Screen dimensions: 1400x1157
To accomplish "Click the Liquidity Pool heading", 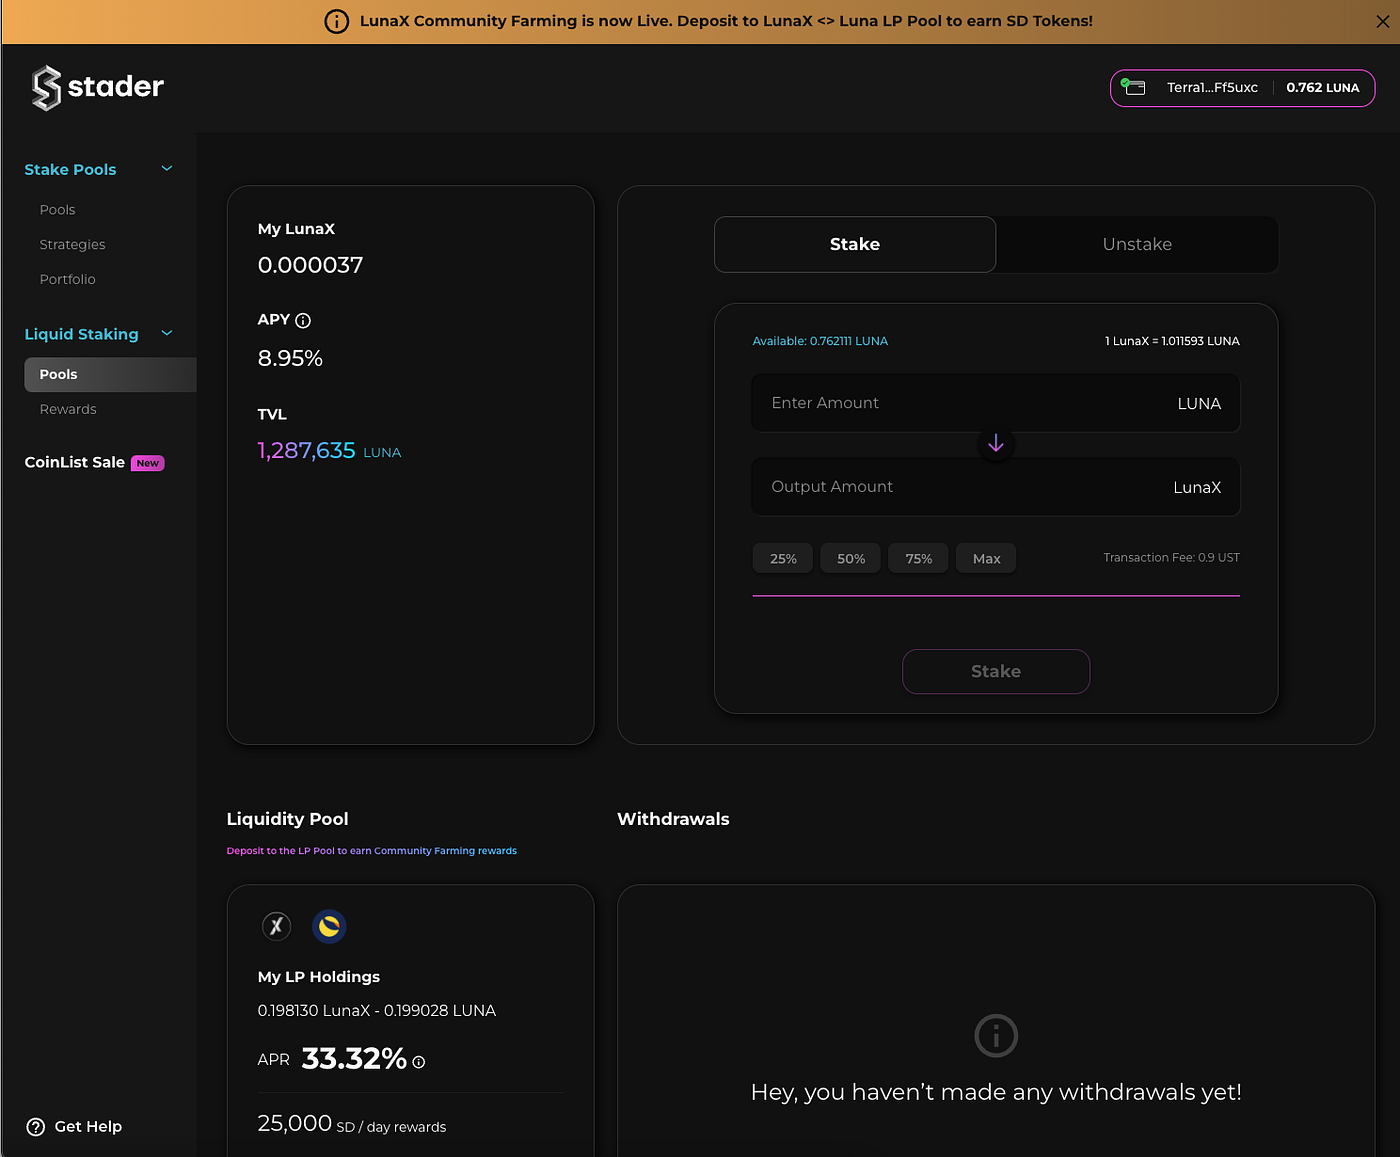I will click(x=288, y=819).
